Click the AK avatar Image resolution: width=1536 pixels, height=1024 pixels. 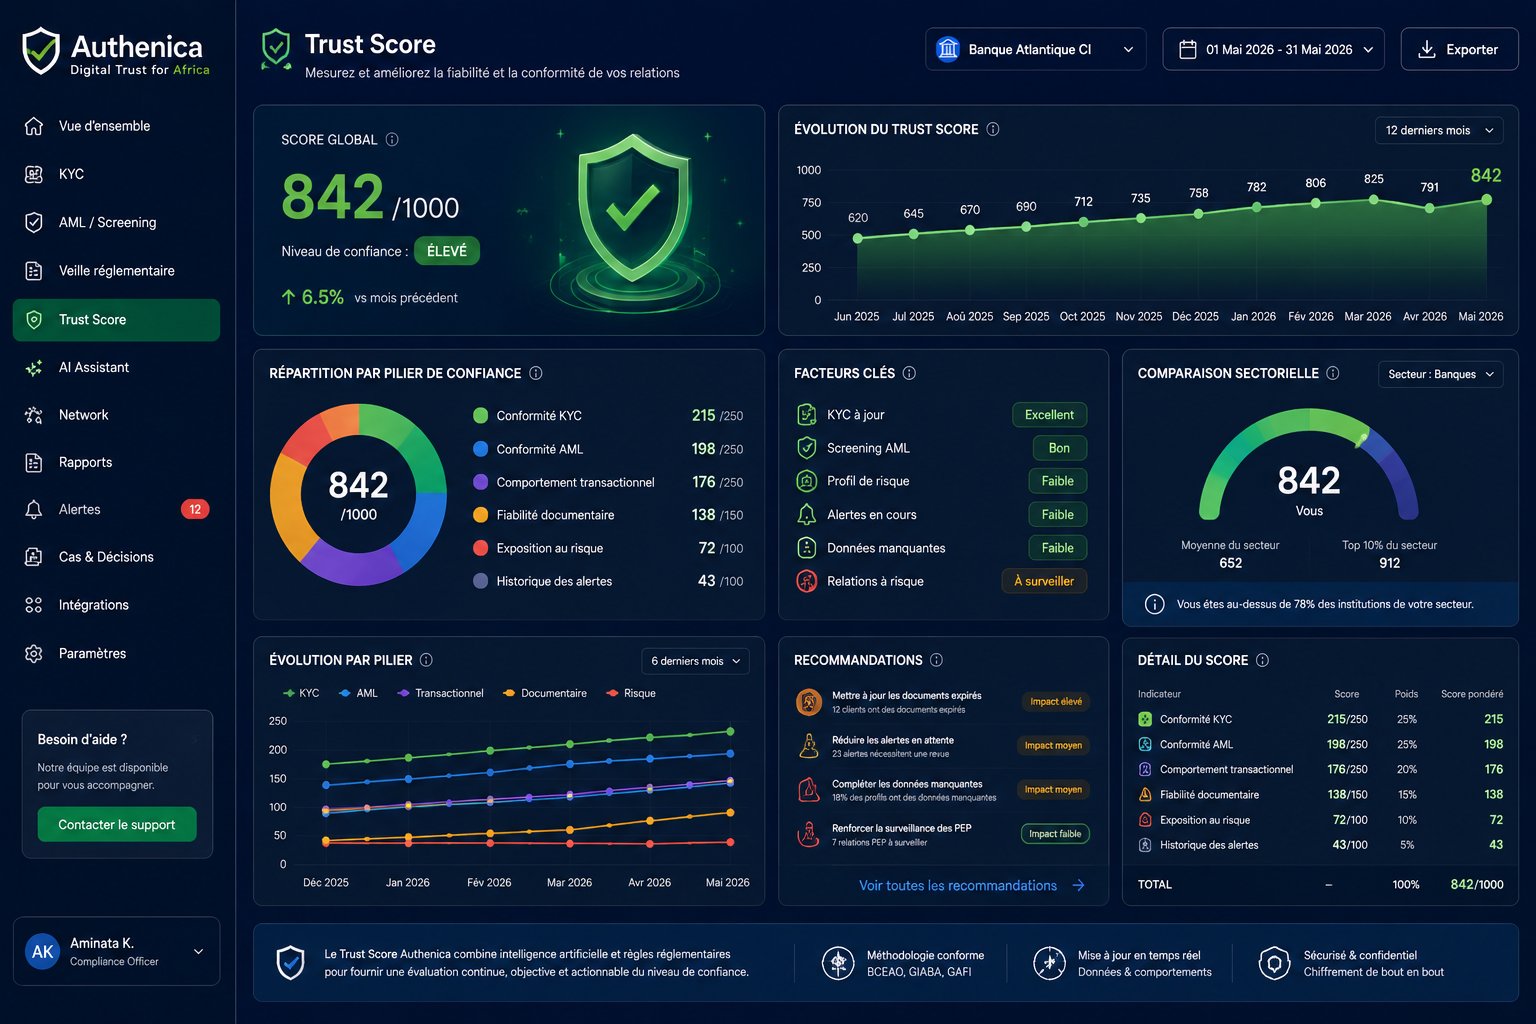tap(43, 951)
